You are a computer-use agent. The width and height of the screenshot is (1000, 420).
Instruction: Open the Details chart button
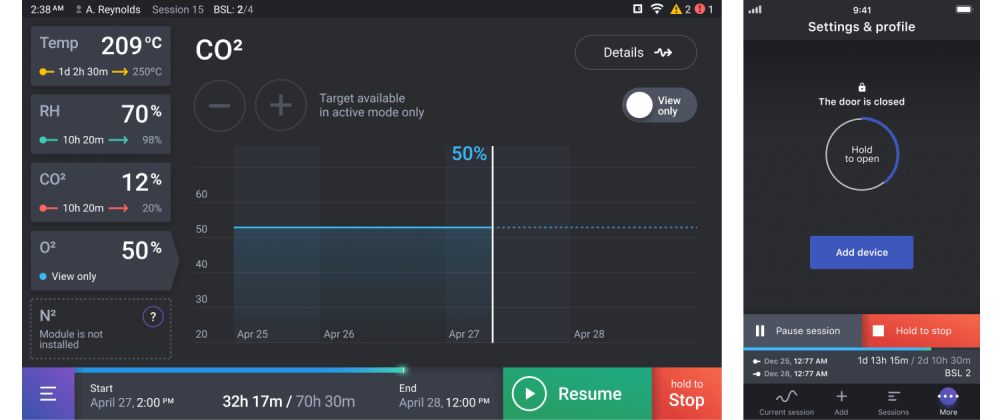(x=635, y=53)
